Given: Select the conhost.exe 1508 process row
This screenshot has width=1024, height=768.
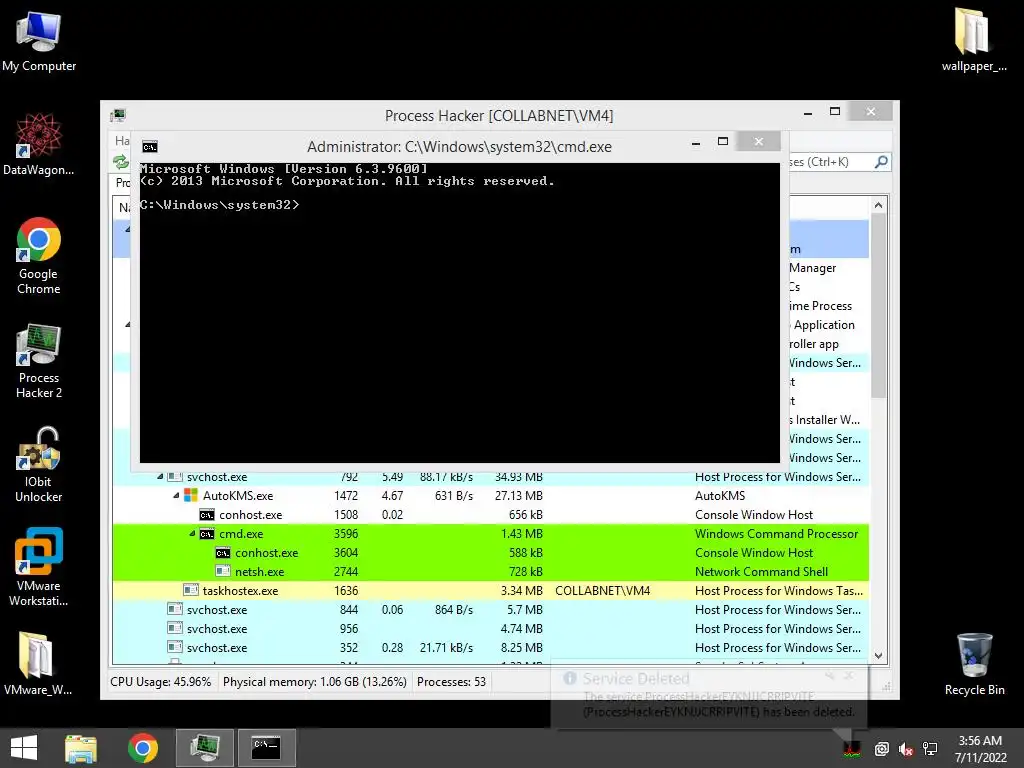Looking at the screenshot, I should tap(490, 515).
